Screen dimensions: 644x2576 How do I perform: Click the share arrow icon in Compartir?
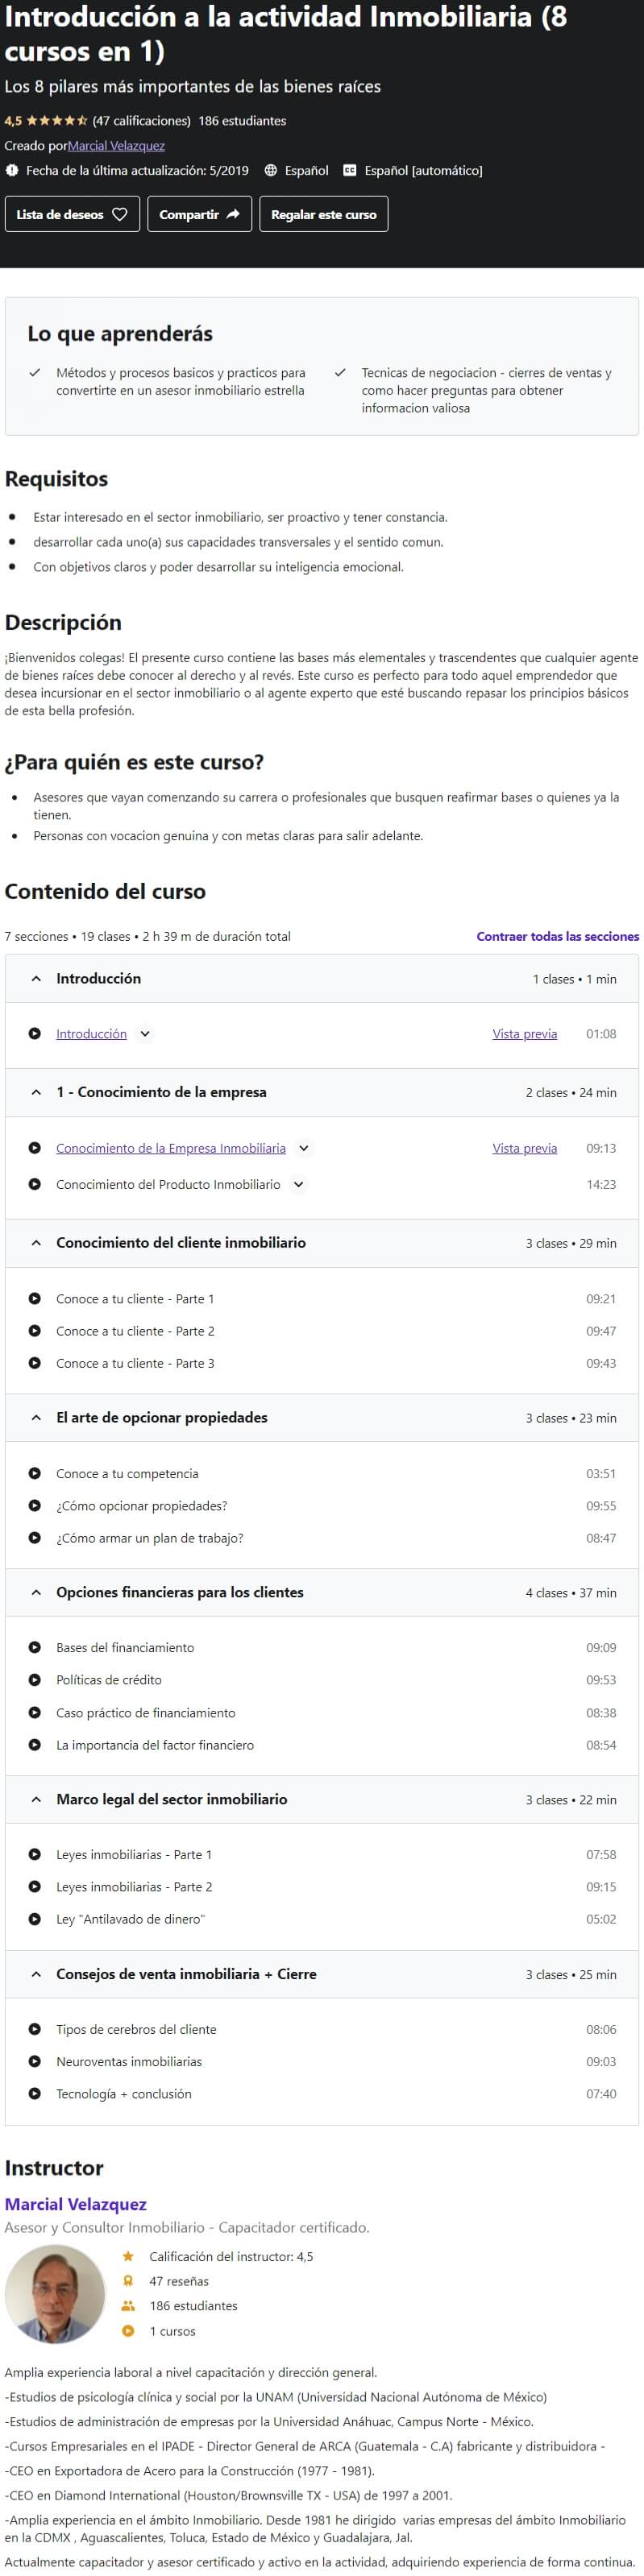(233, 214)
